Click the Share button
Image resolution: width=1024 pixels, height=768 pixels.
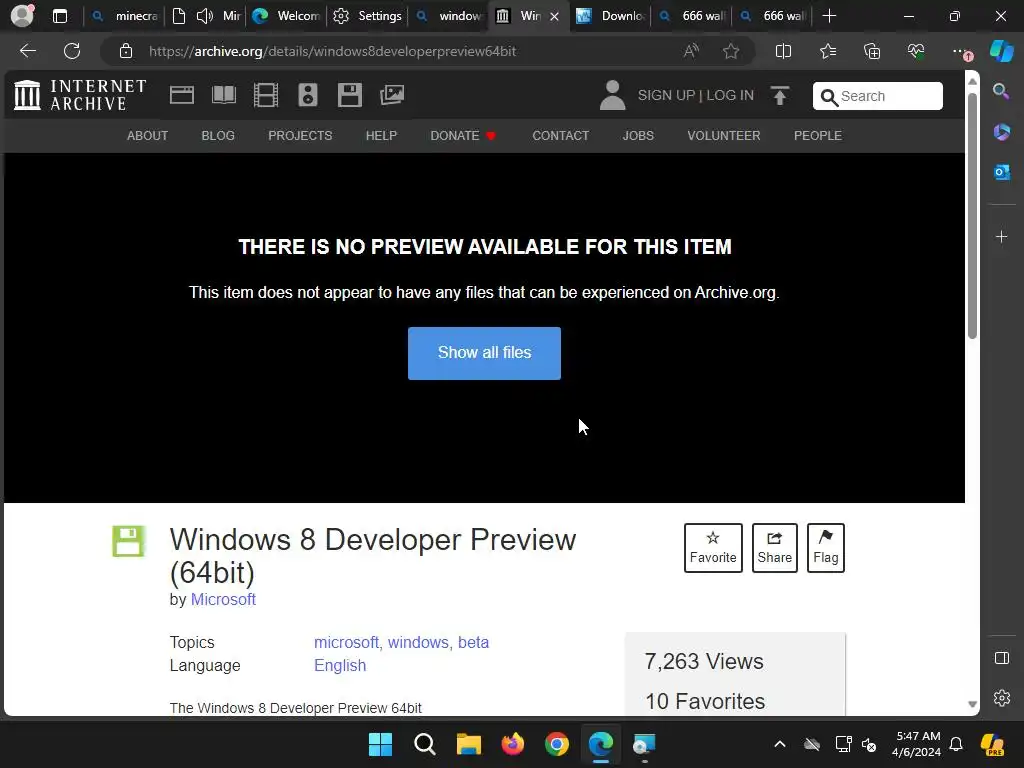775,548
